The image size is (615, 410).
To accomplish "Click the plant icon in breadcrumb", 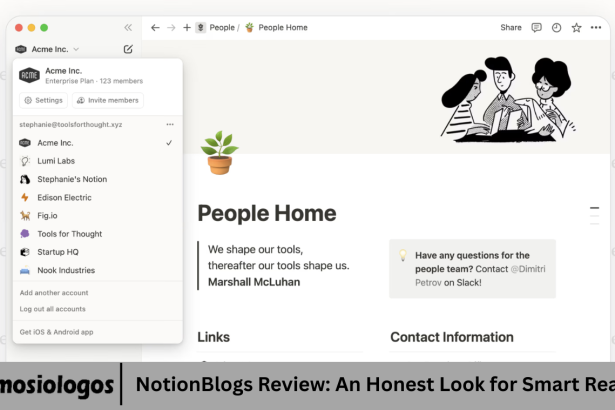I will tap(249, 27).
